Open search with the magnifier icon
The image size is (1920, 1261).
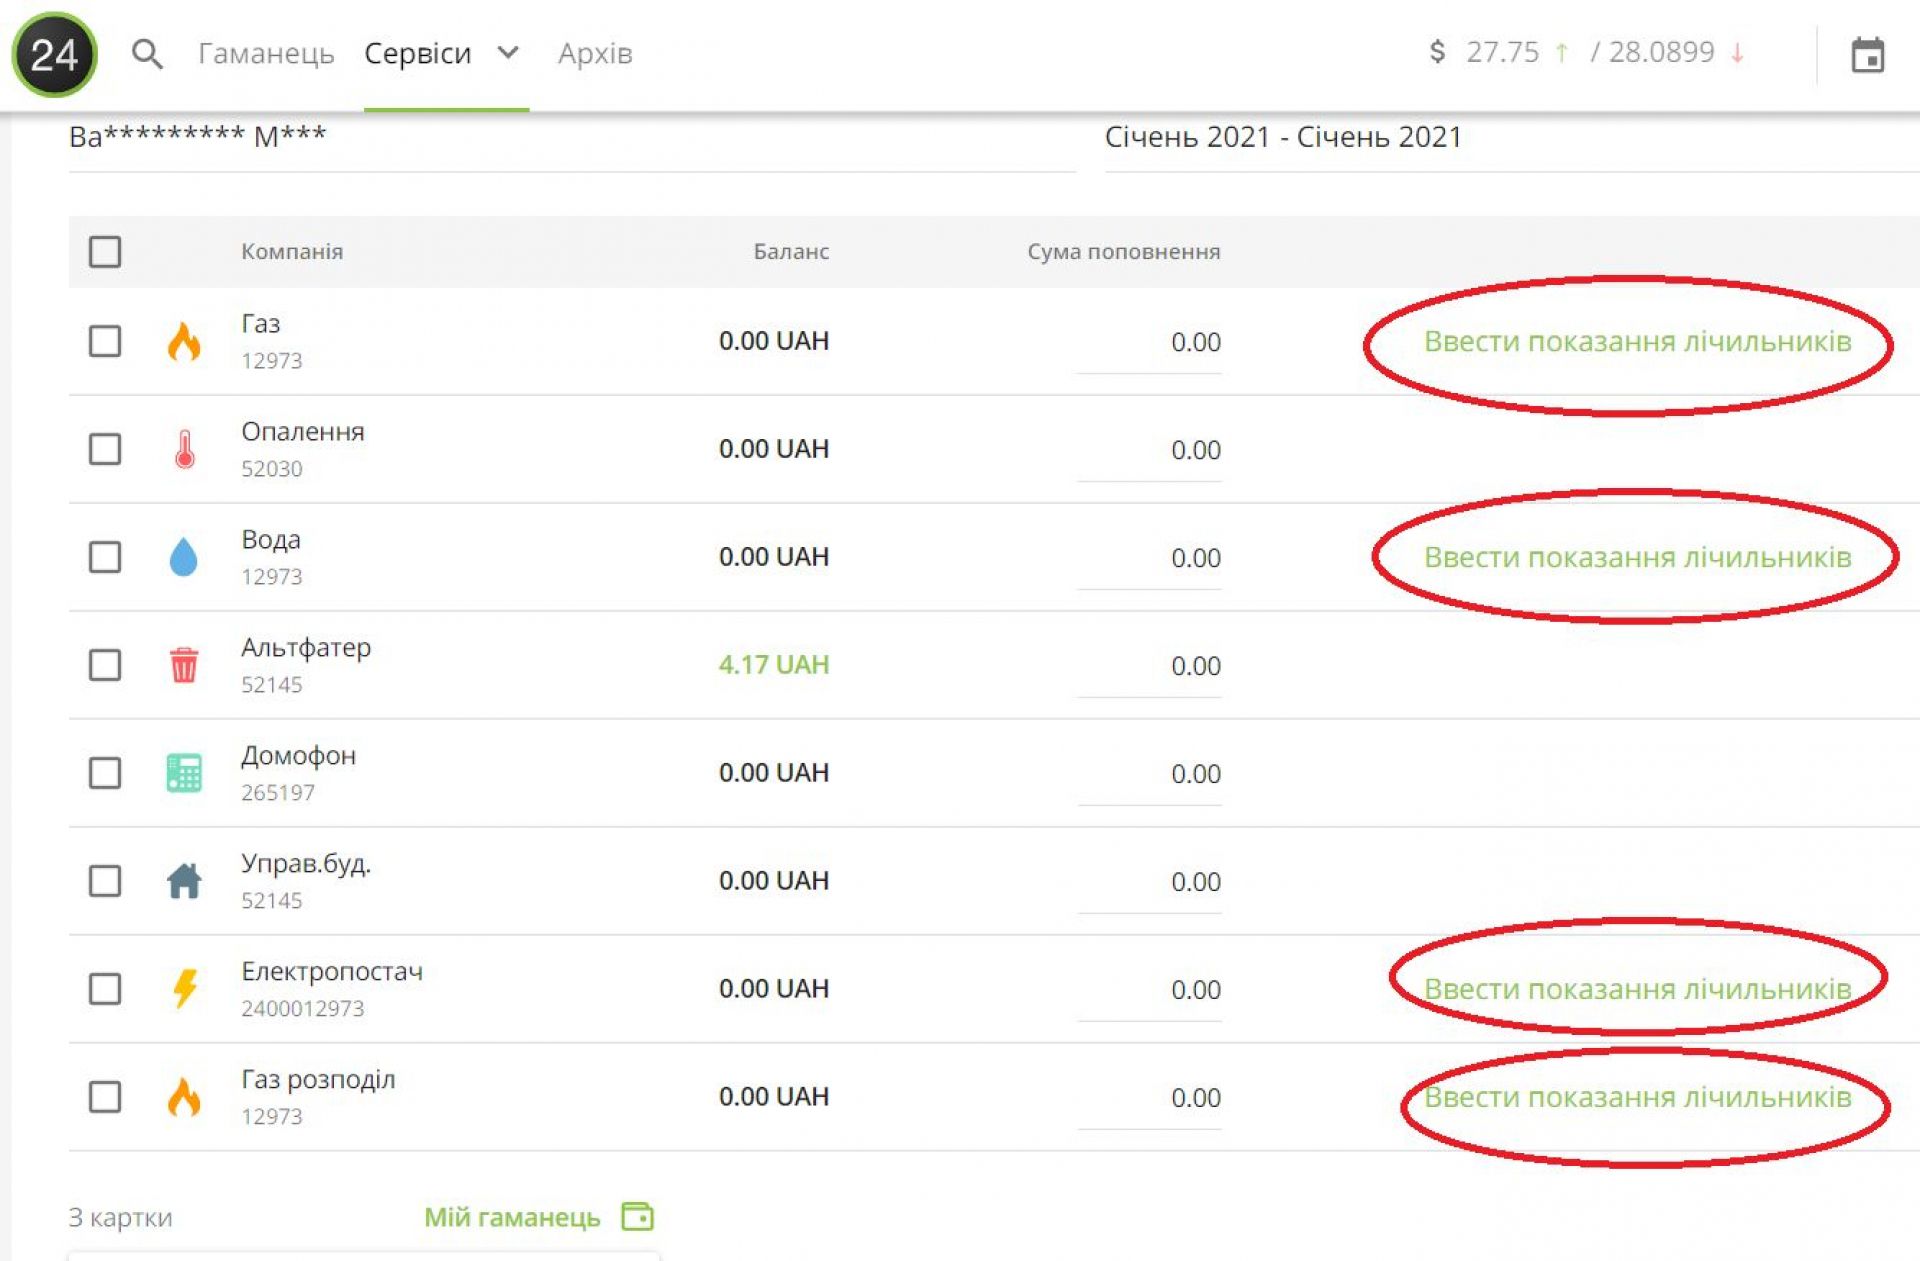click(x=147, y=54)
